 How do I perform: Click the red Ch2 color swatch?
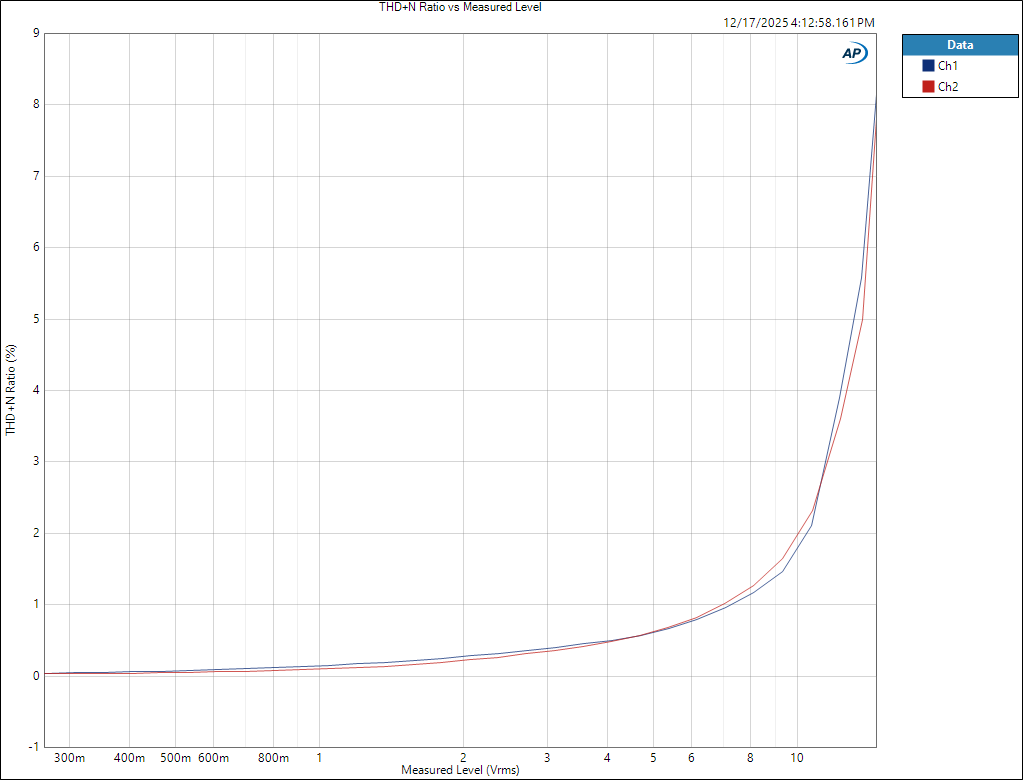tap(928, 87)
